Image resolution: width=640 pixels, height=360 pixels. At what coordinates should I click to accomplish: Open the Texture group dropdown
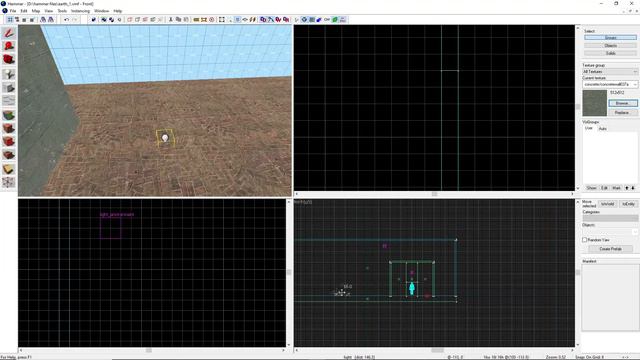(x=610, y=72)
